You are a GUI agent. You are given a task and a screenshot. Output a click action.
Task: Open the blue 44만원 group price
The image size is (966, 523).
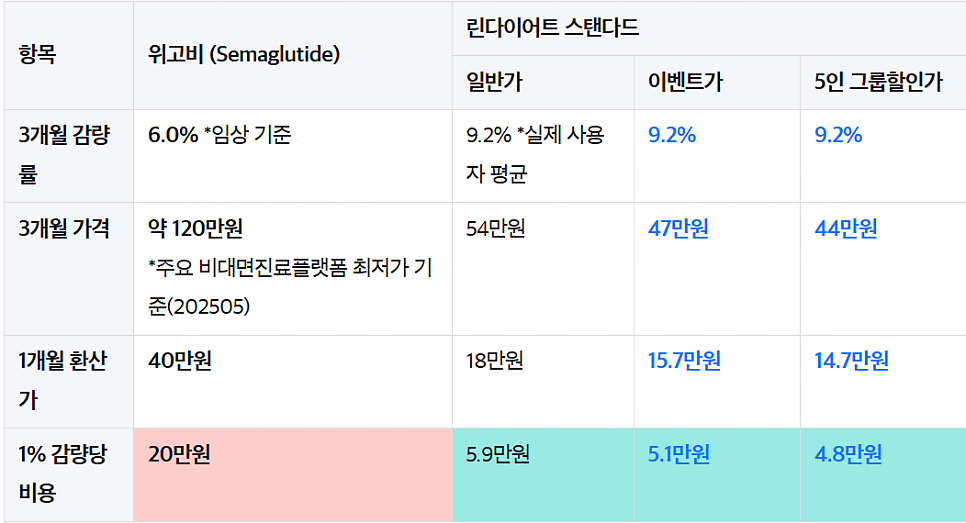pos(845,229)
